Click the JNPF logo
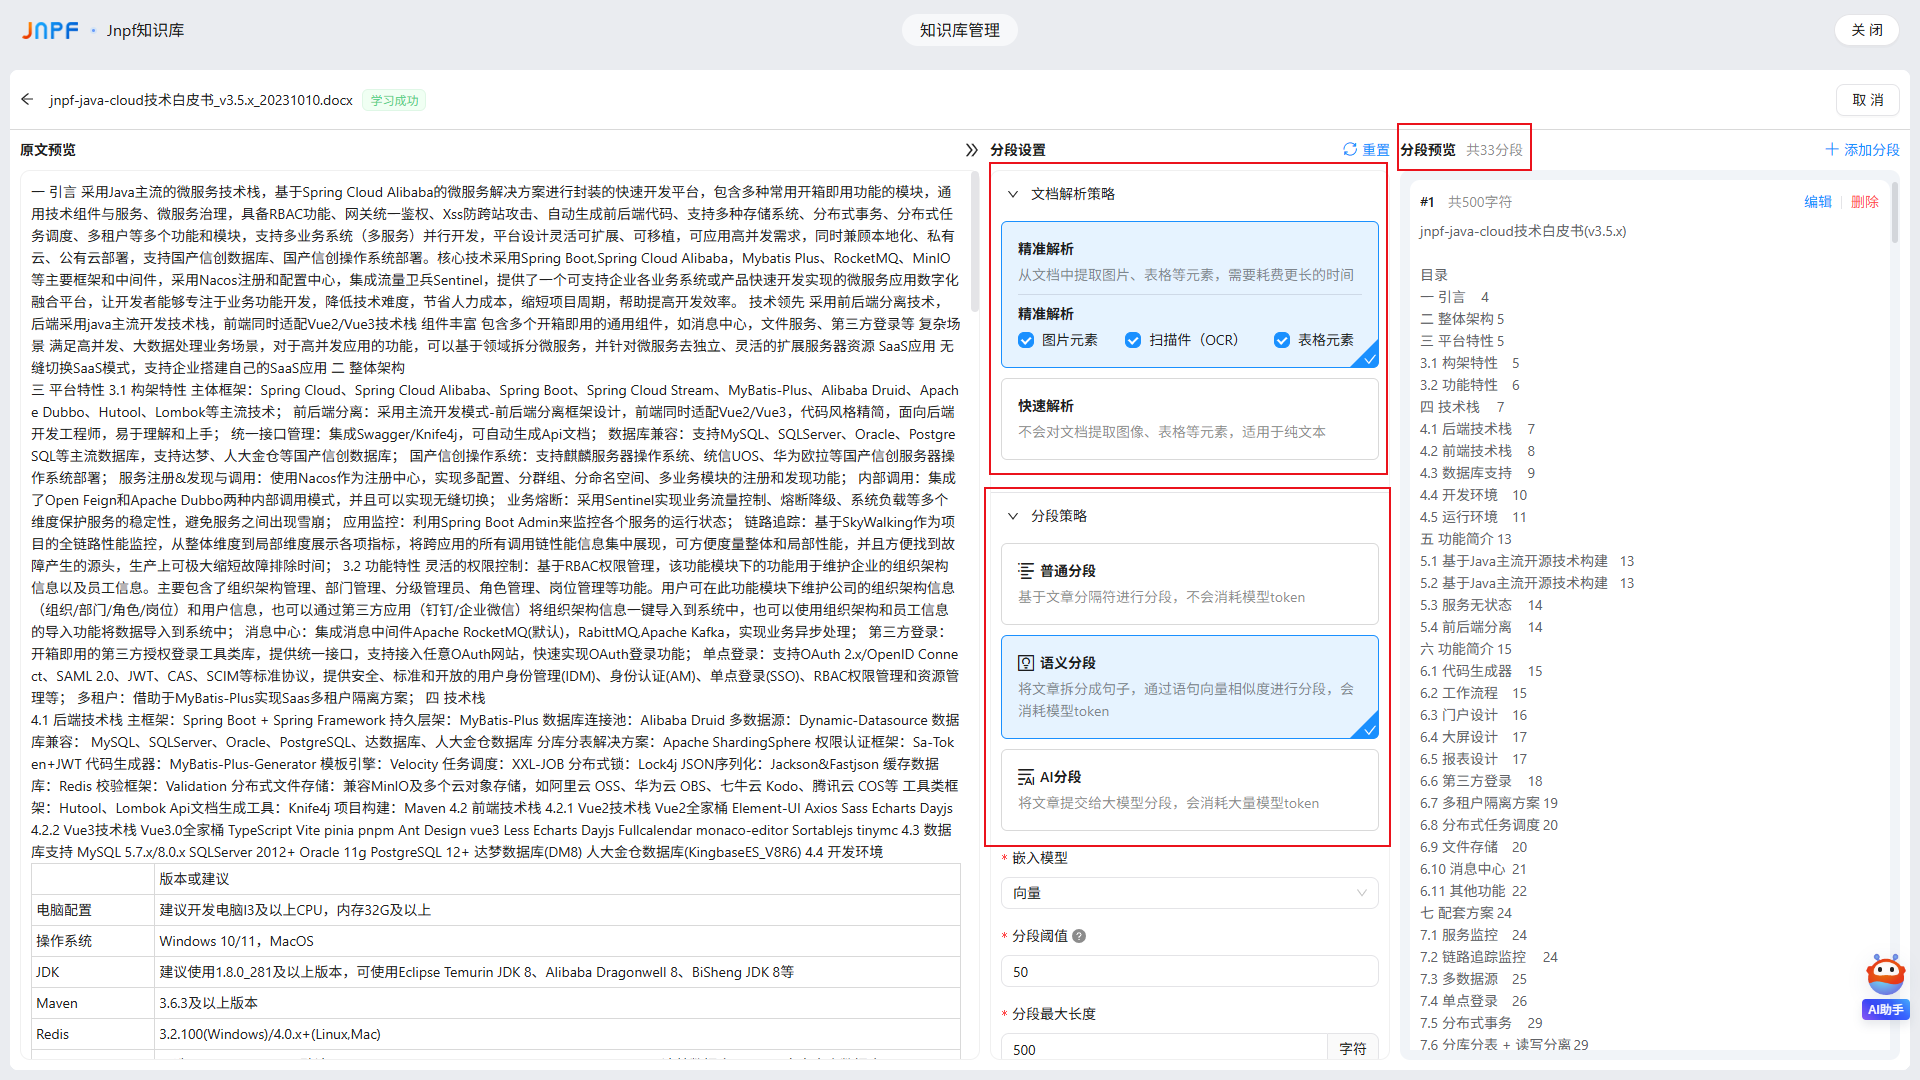This screenshot has width=1920, height=1080. (x=50, y=30)
